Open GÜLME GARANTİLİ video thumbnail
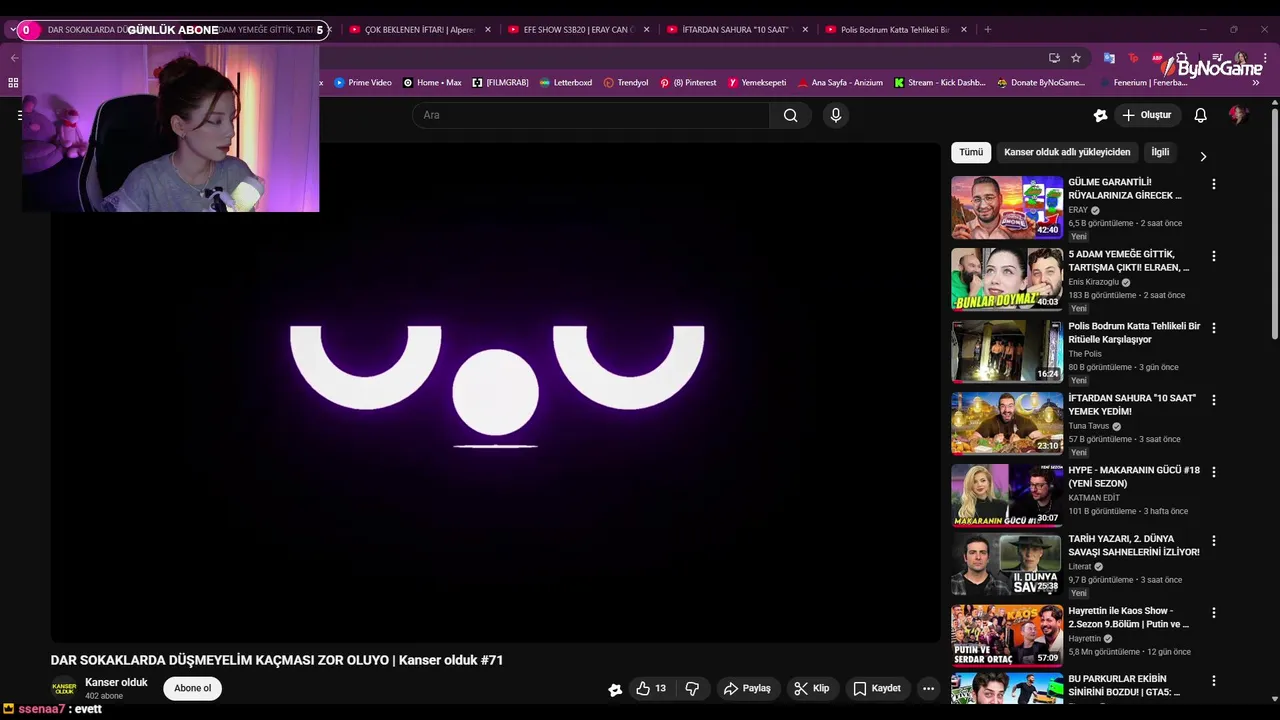 1007,207
